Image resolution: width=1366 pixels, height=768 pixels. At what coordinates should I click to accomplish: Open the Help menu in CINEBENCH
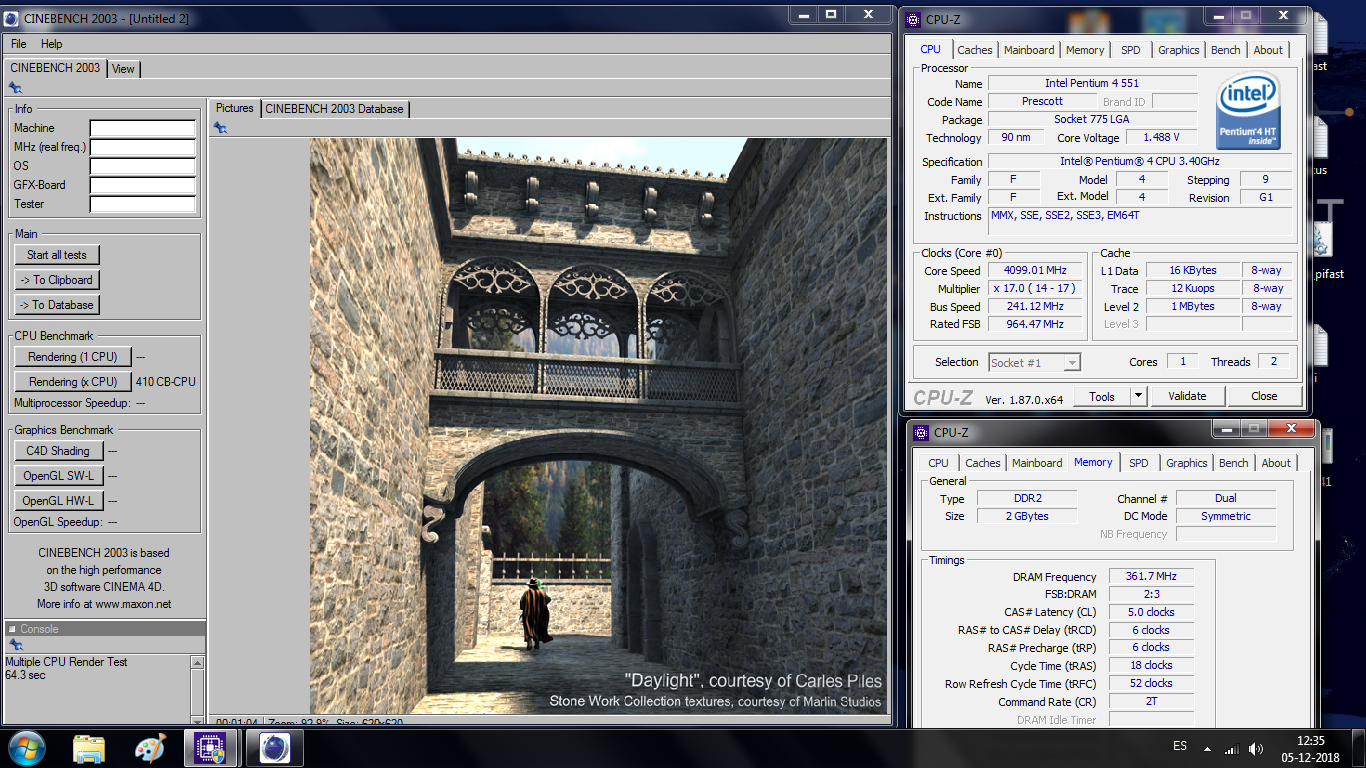[x=52, y=44]
